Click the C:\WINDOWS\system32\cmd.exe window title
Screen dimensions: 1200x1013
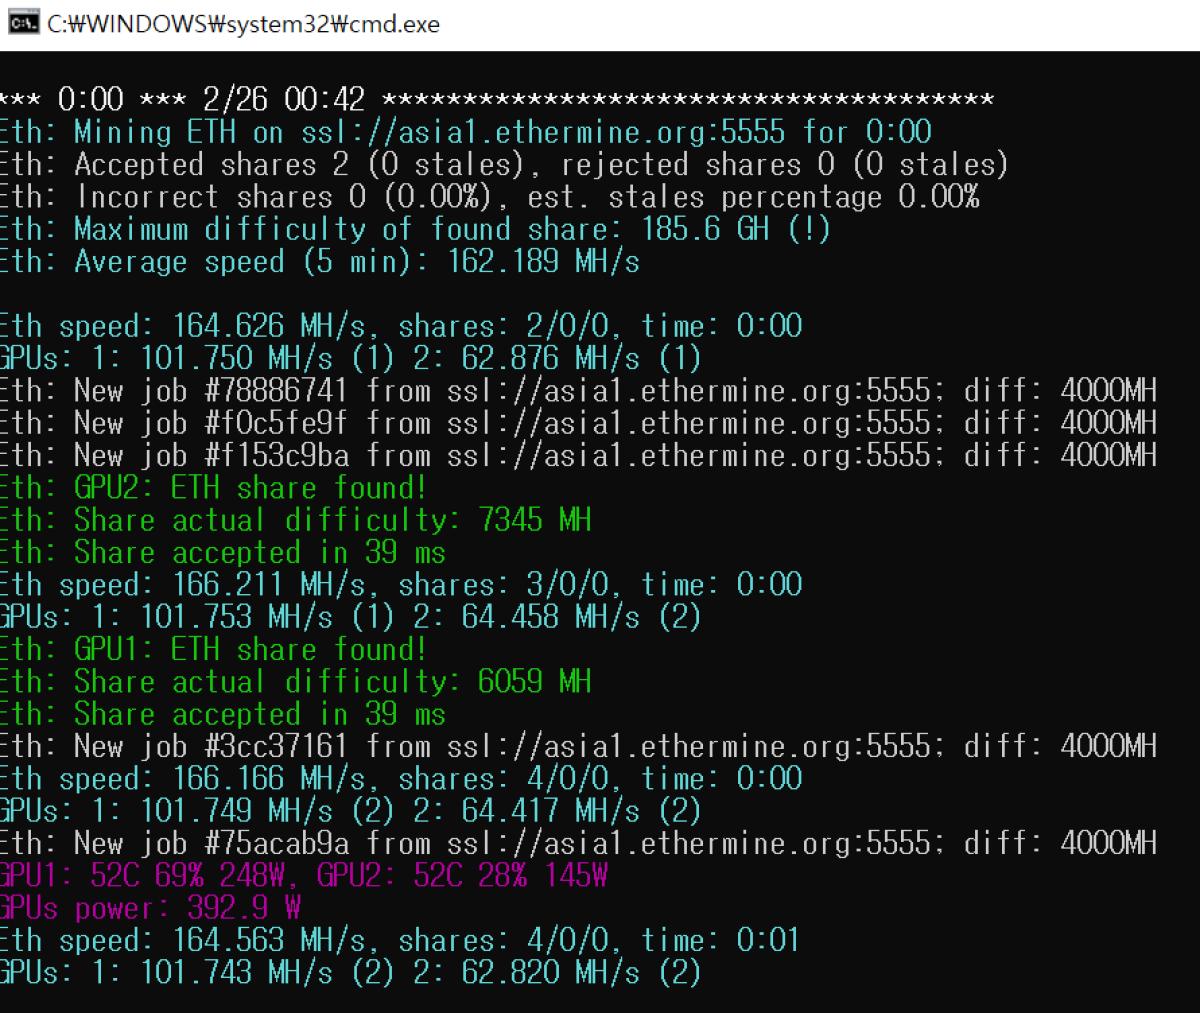pyautogui.click(x=243, y=24)
